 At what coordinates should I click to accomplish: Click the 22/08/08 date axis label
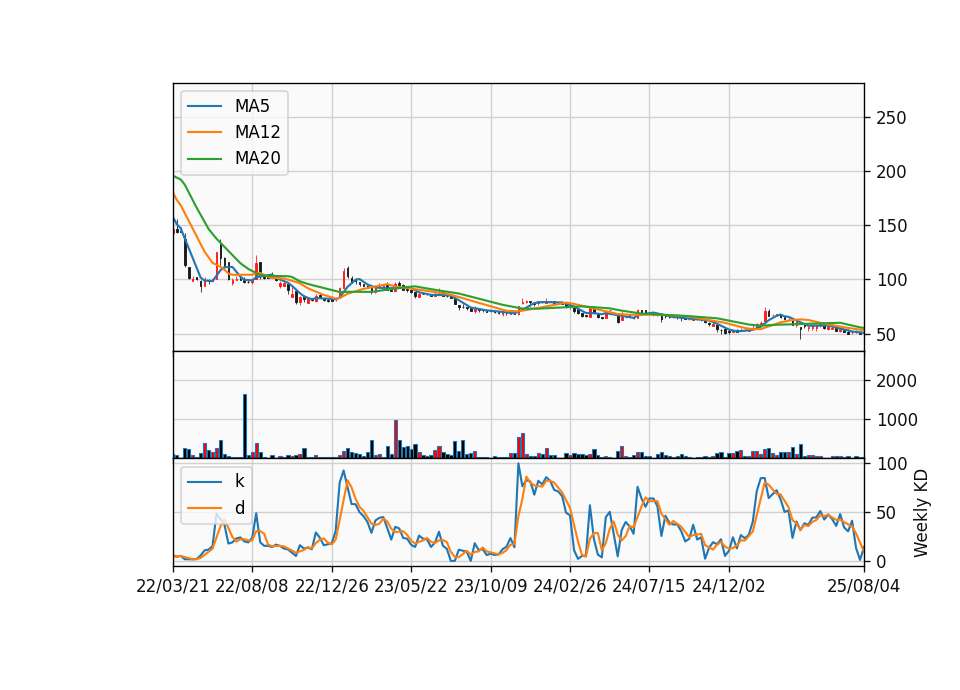(x=252, y=586)
